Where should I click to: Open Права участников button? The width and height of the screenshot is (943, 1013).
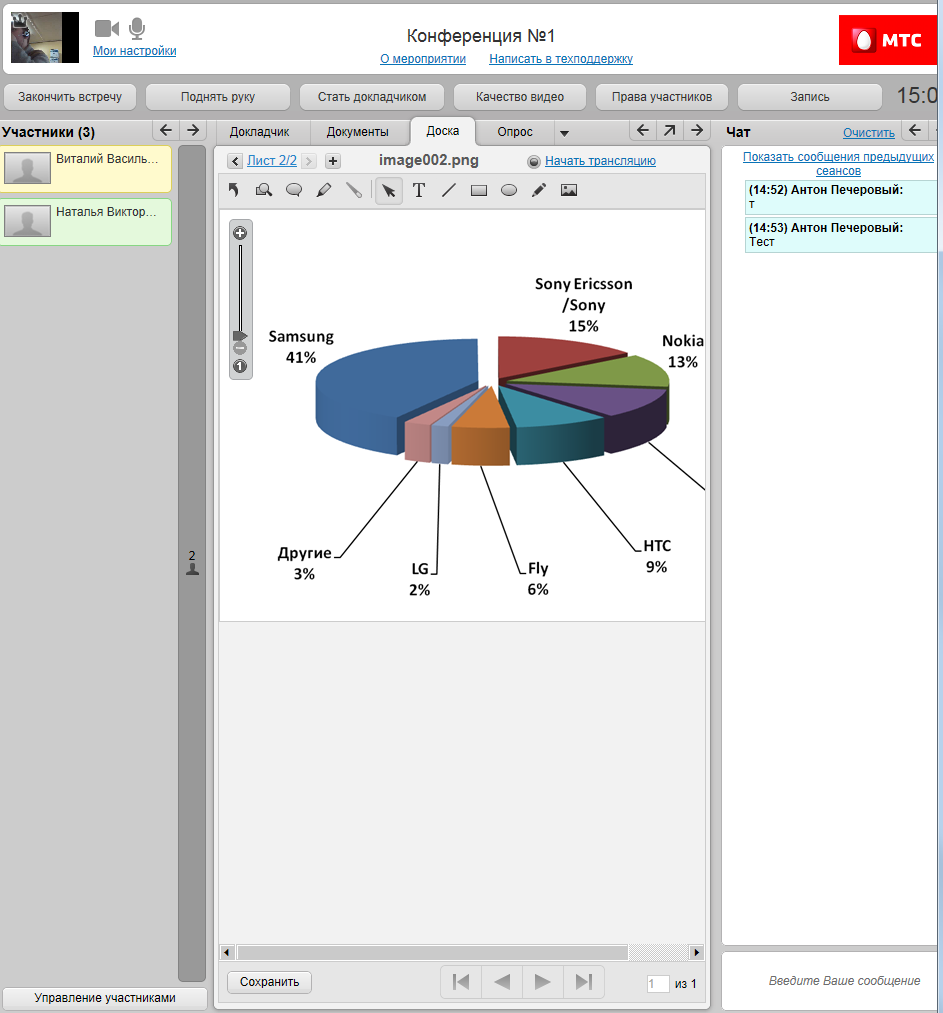tap(662, 97)
